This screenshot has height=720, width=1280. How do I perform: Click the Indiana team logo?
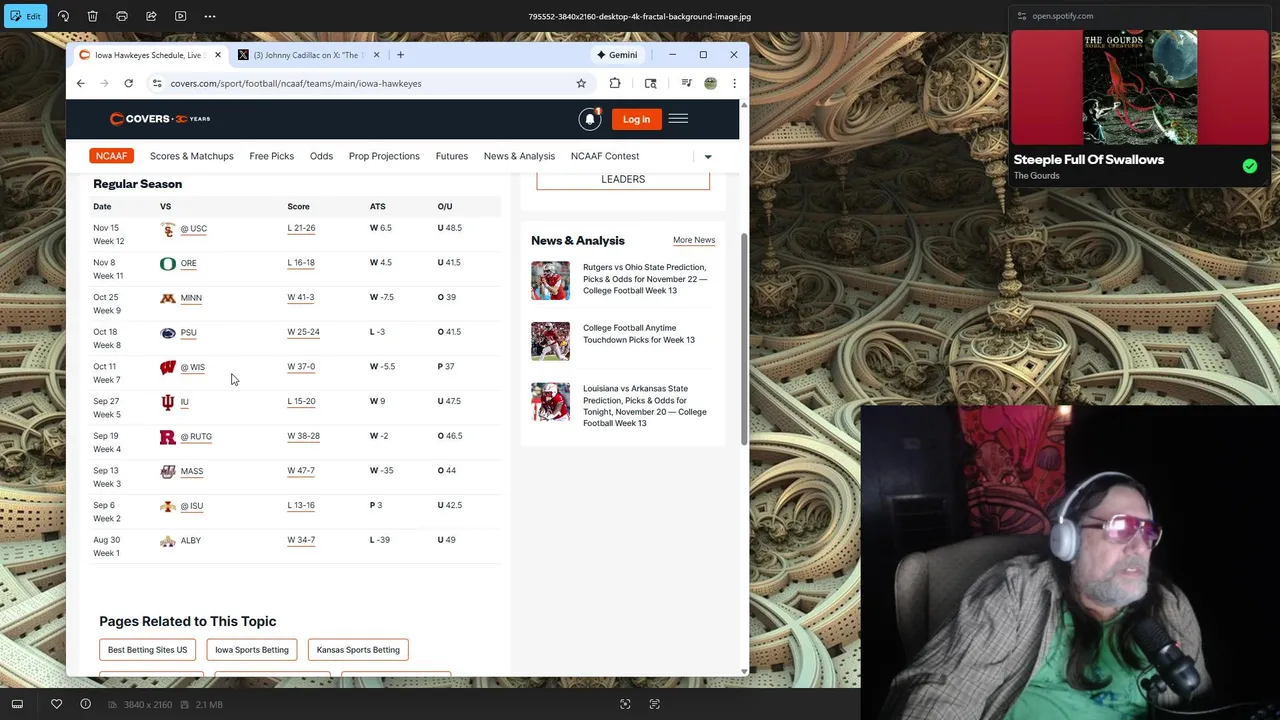click(168, 402)
